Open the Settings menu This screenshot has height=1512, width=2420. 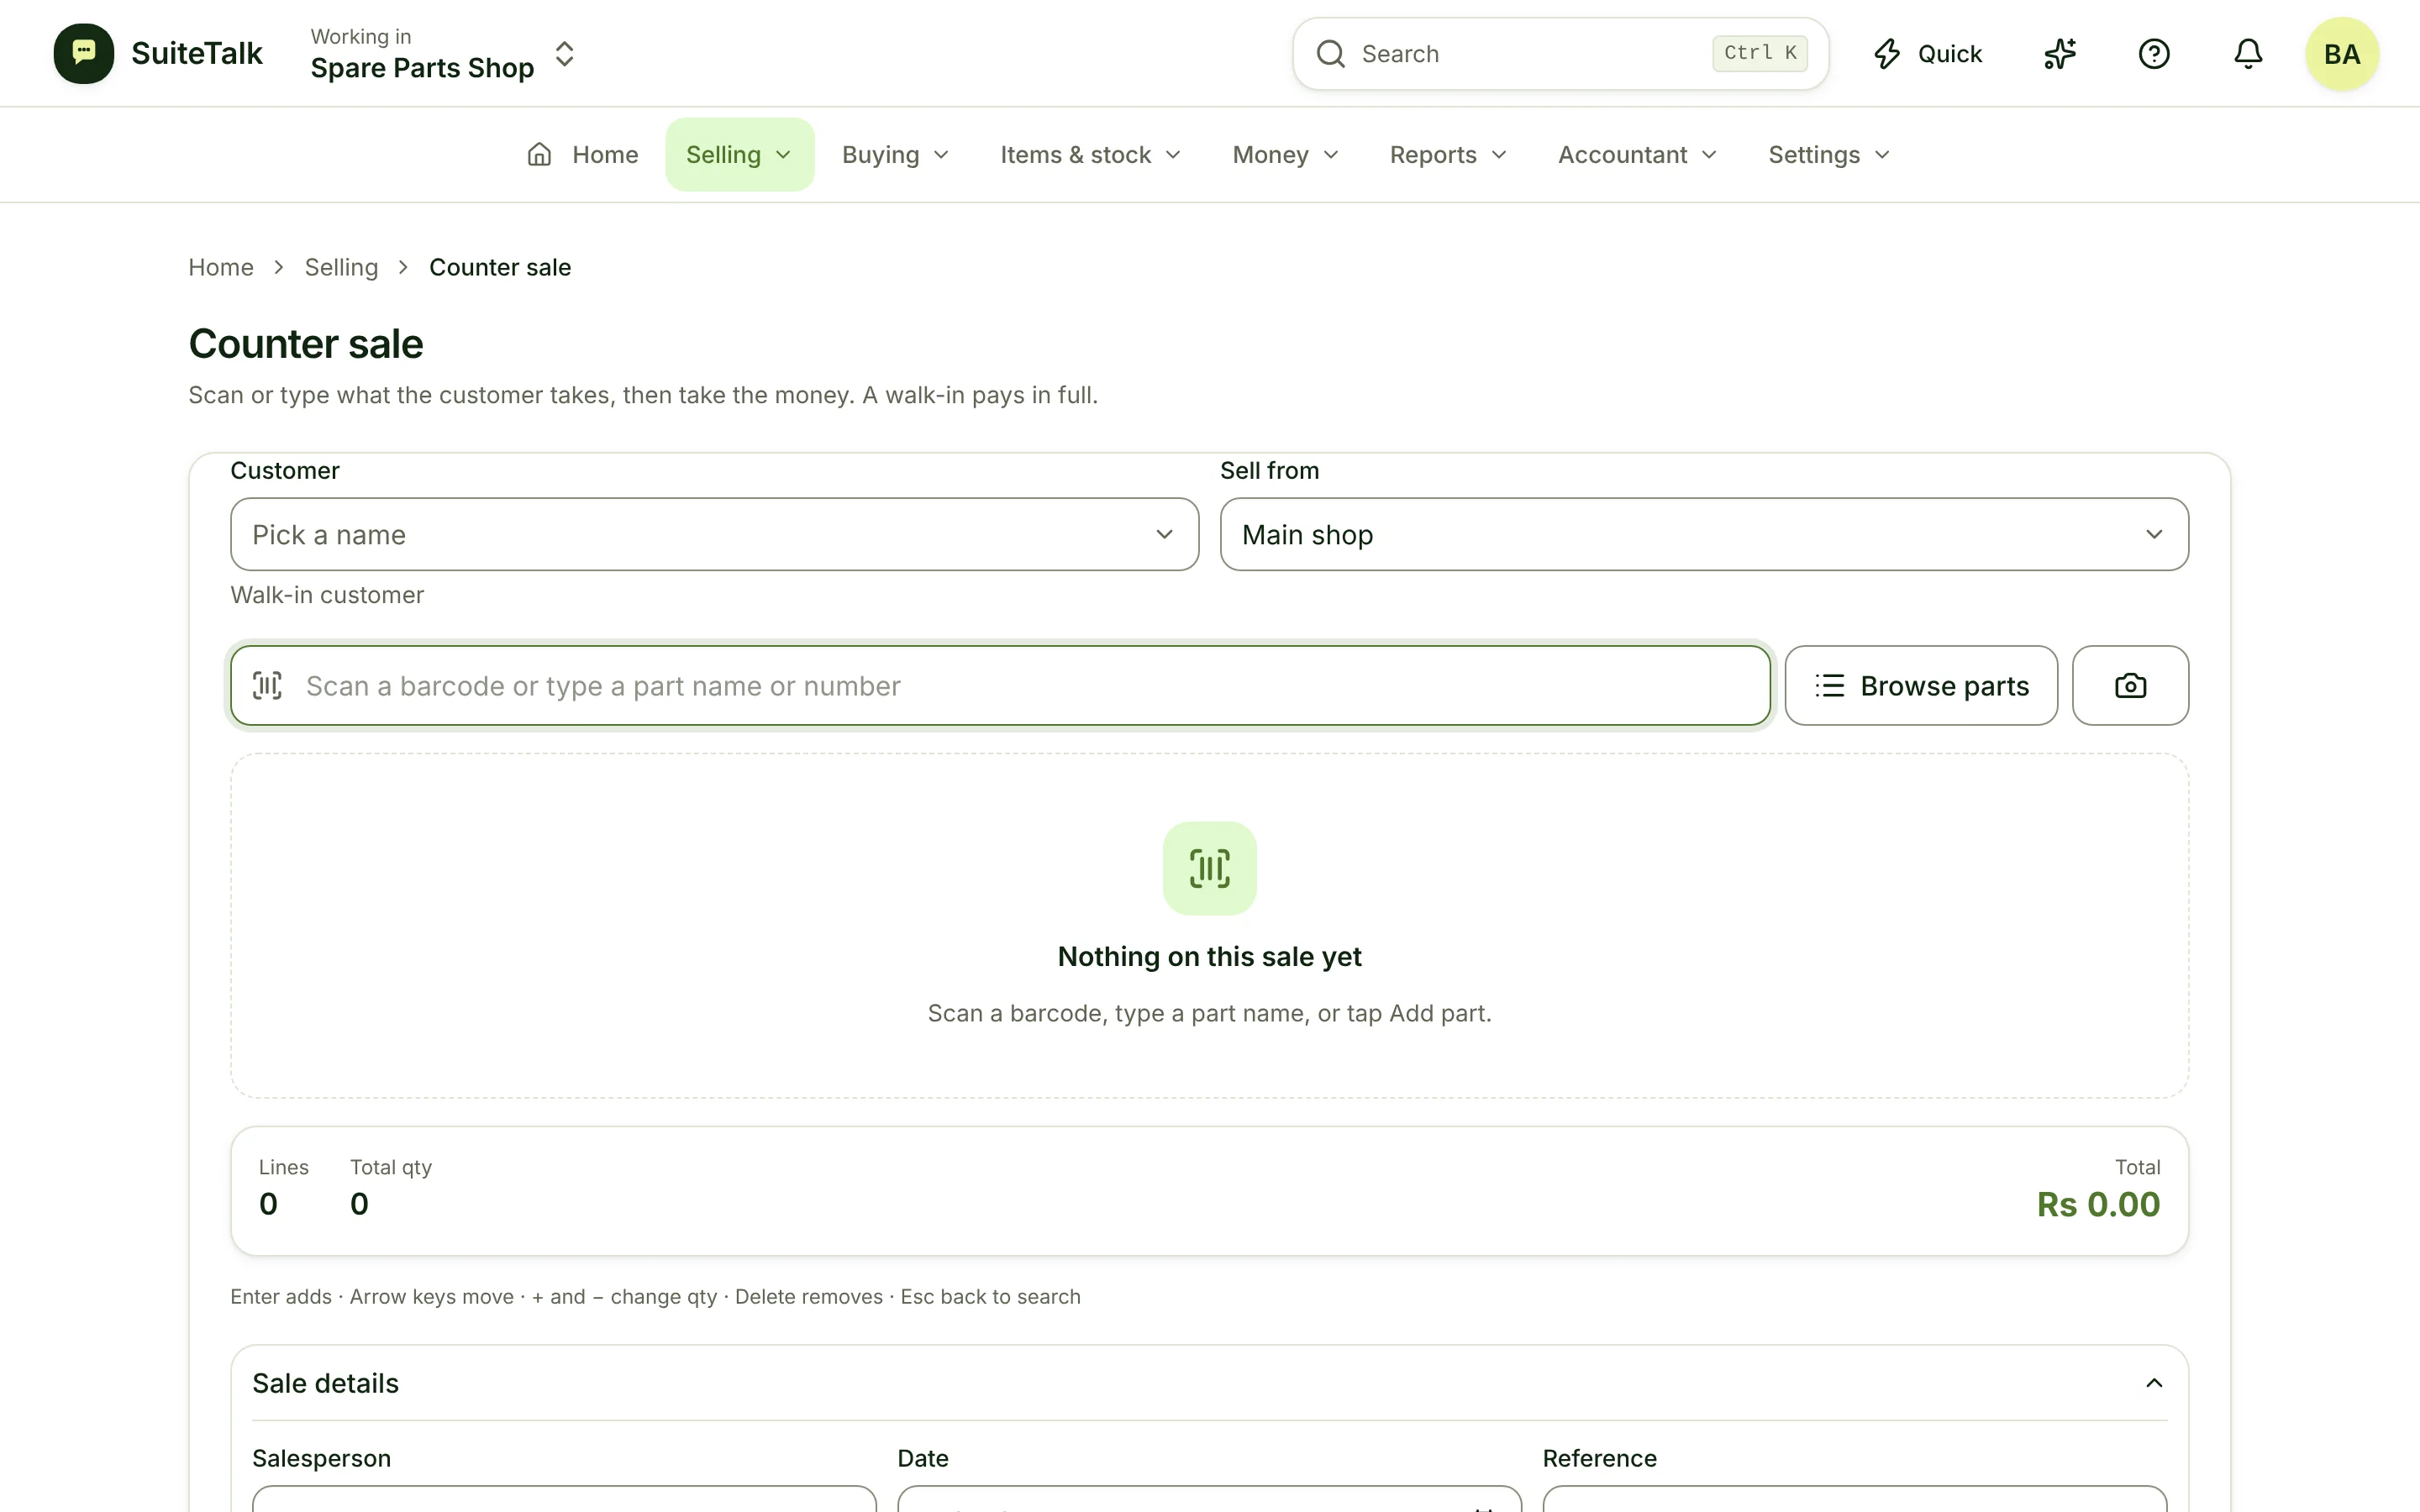coord(1830,155)
